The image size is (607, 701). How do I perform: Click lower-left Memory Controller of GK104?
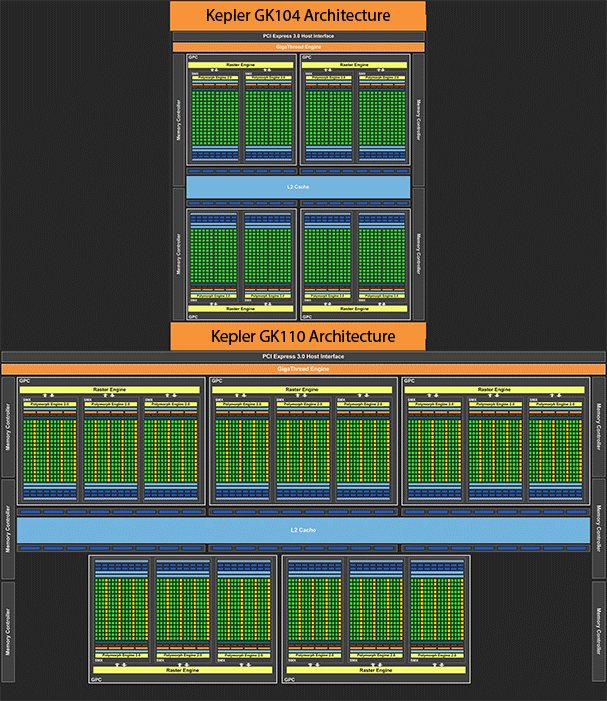click(x=179, y=254)
